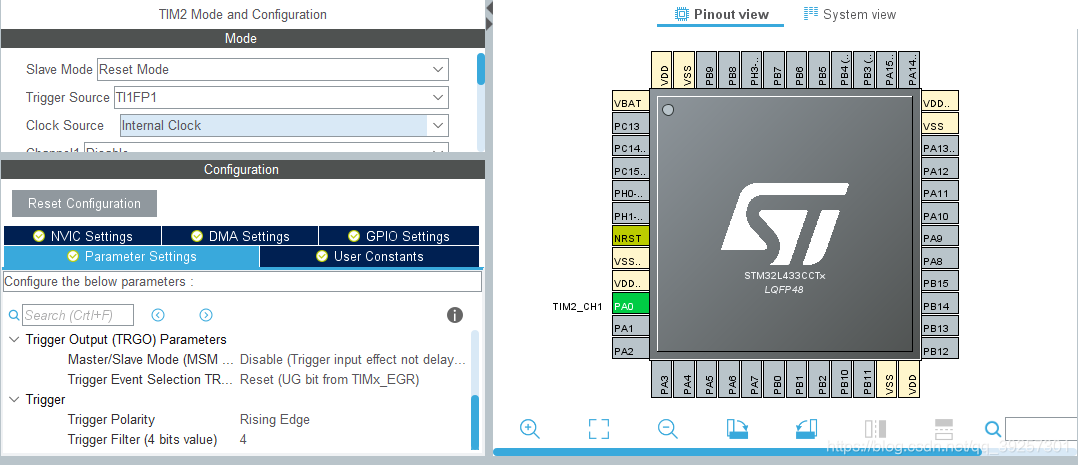This screenshot has height=465, width=1078.
Task: Toggle the horizontal split view icon
Action: (944, 429)
